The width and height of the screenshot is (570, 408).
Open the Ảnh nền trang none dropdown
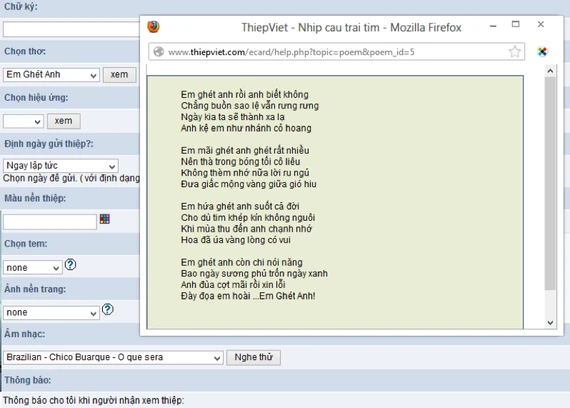point(51,313)
